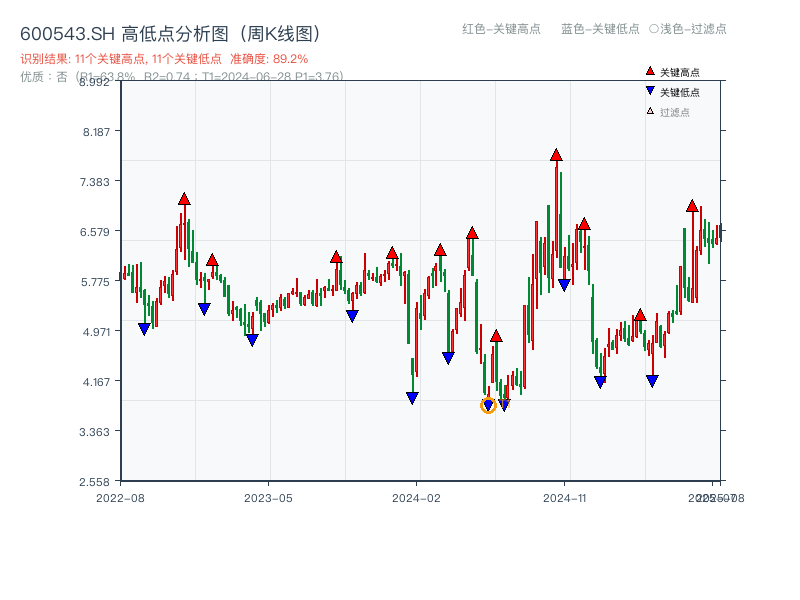Click the 5.775 y-axis label

pos(95,282)
